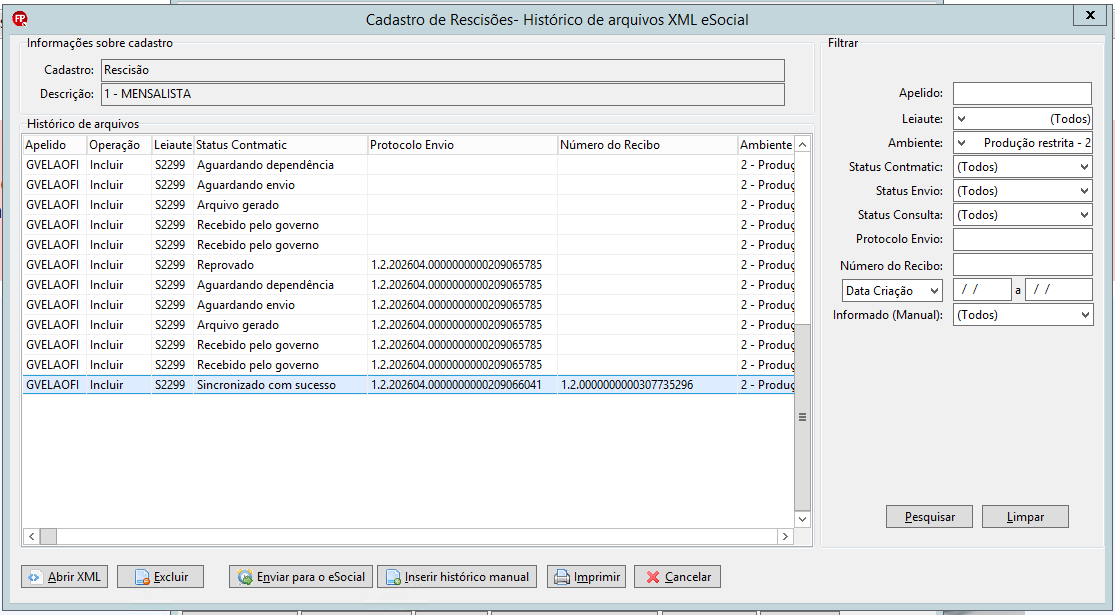
Task: Click protocol 1.2.202604.0000000000209066041
Action: tap(456, 385)
